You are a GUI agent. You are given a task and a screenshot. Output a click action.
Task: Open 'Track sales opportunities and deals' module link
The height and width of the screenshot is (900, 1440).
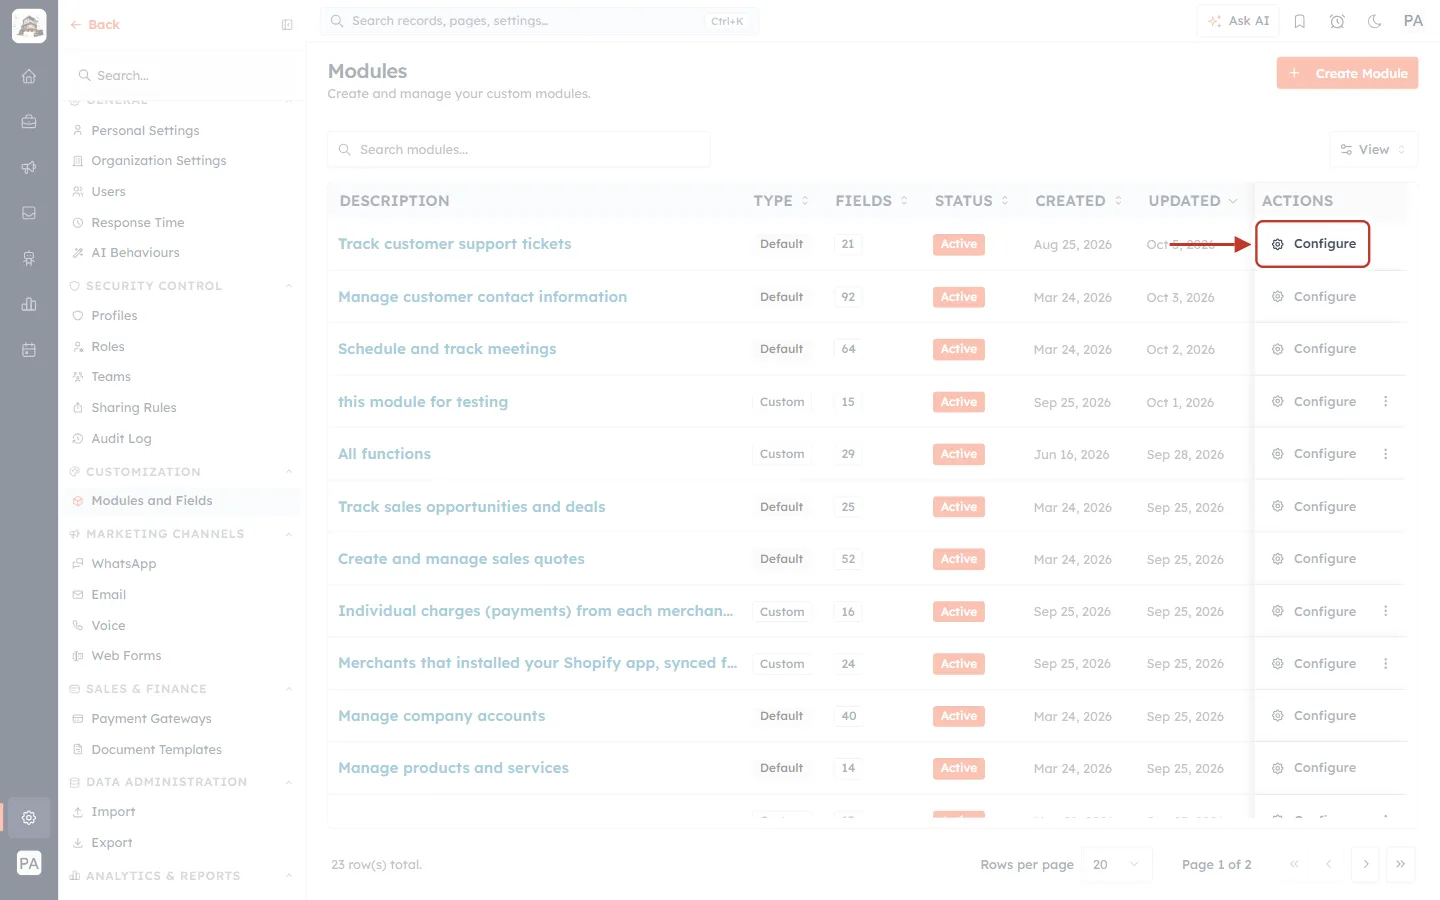pos(471,507)
